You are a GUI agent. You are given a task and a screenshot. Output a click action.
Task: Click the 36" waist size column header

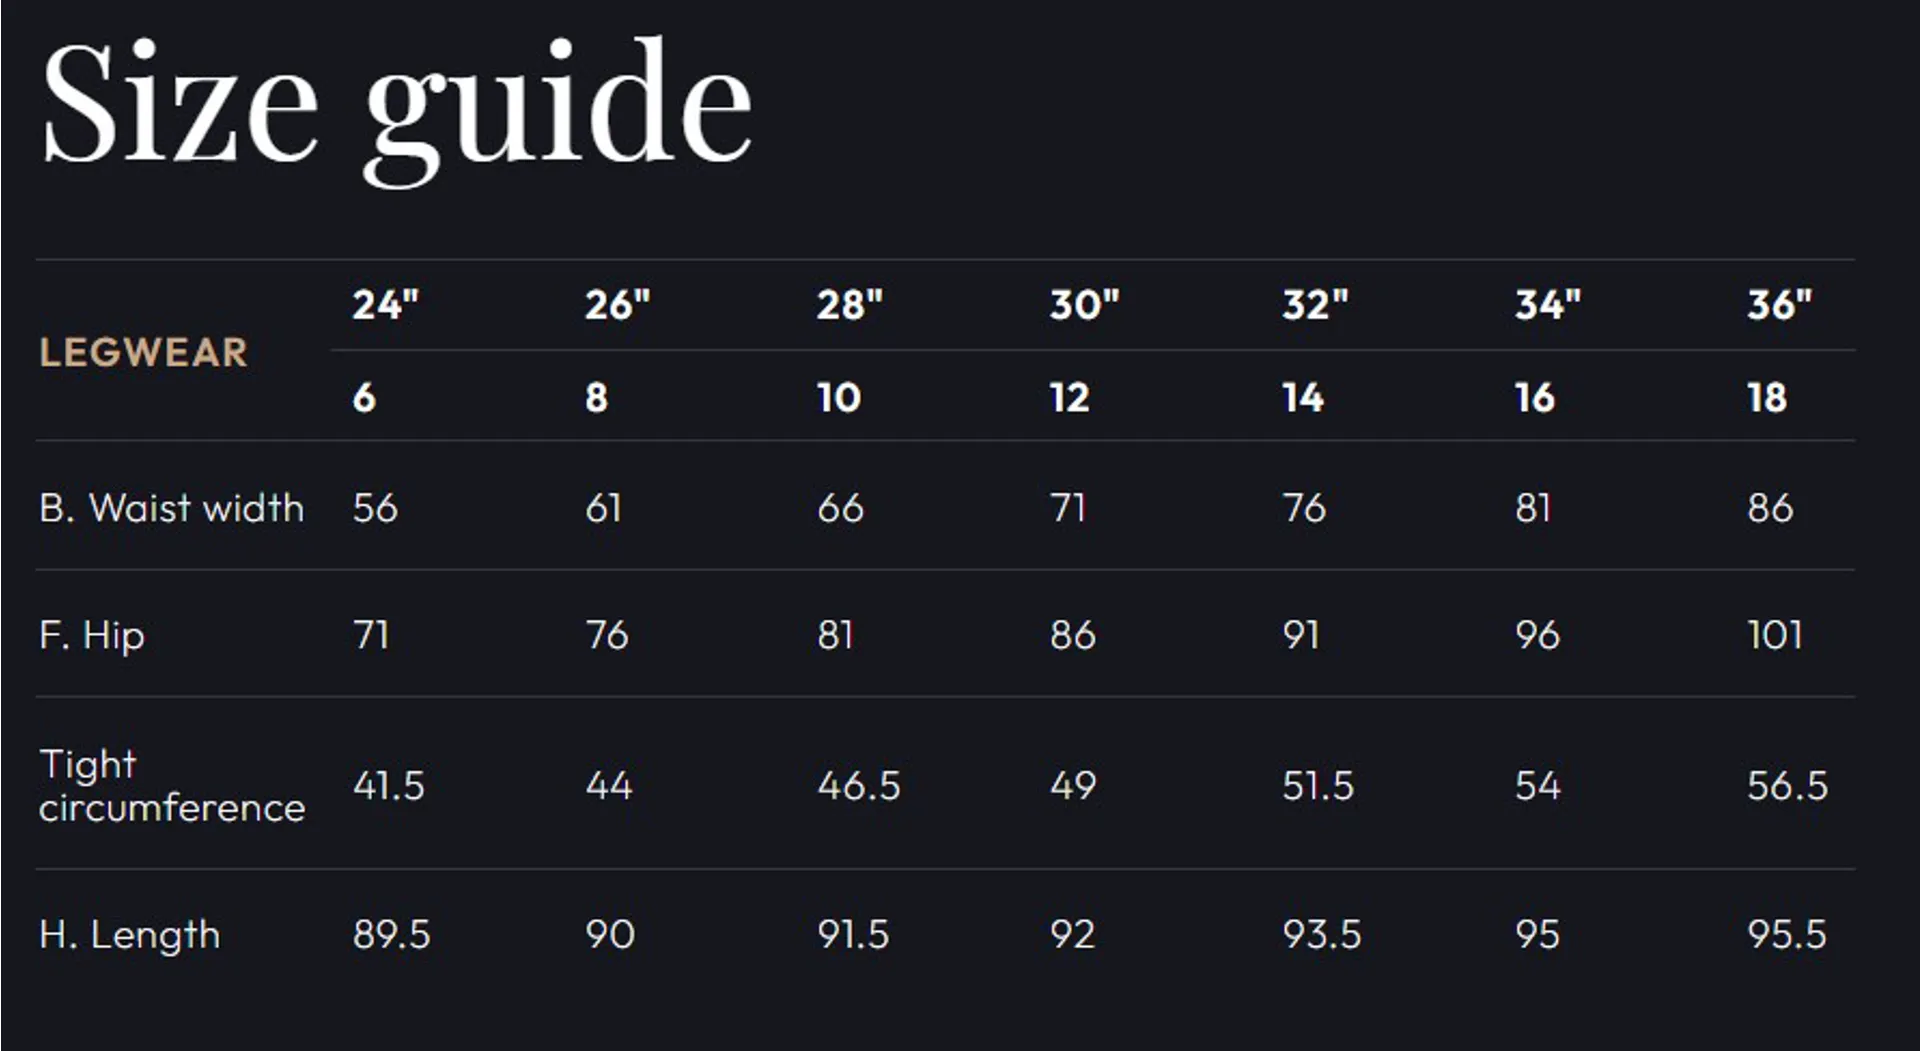(x=1780, y=304)
